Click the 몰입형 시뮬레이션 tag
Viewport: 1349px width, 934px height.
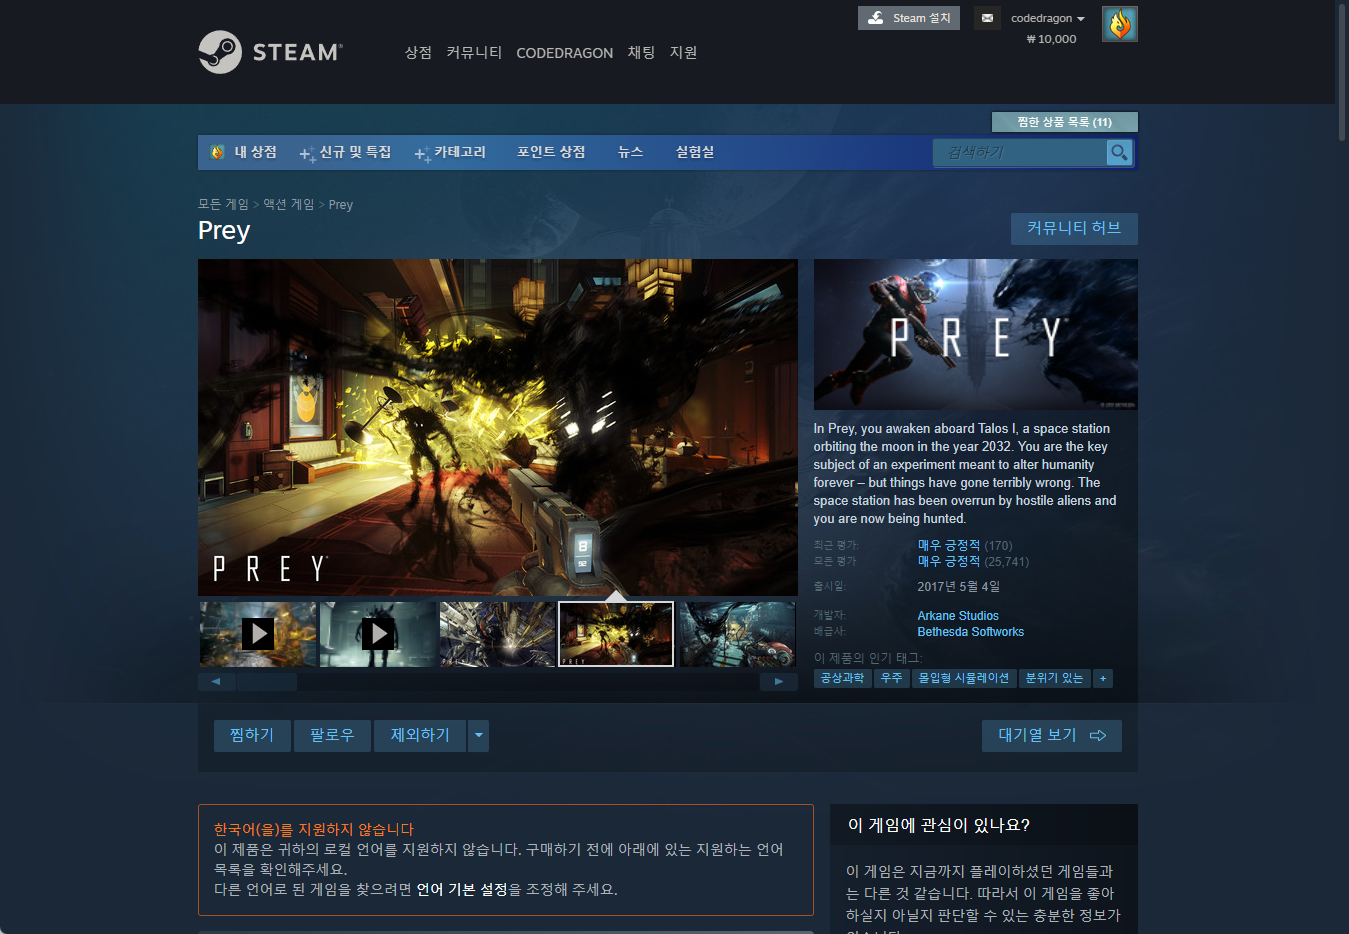(x=964, y=678)
